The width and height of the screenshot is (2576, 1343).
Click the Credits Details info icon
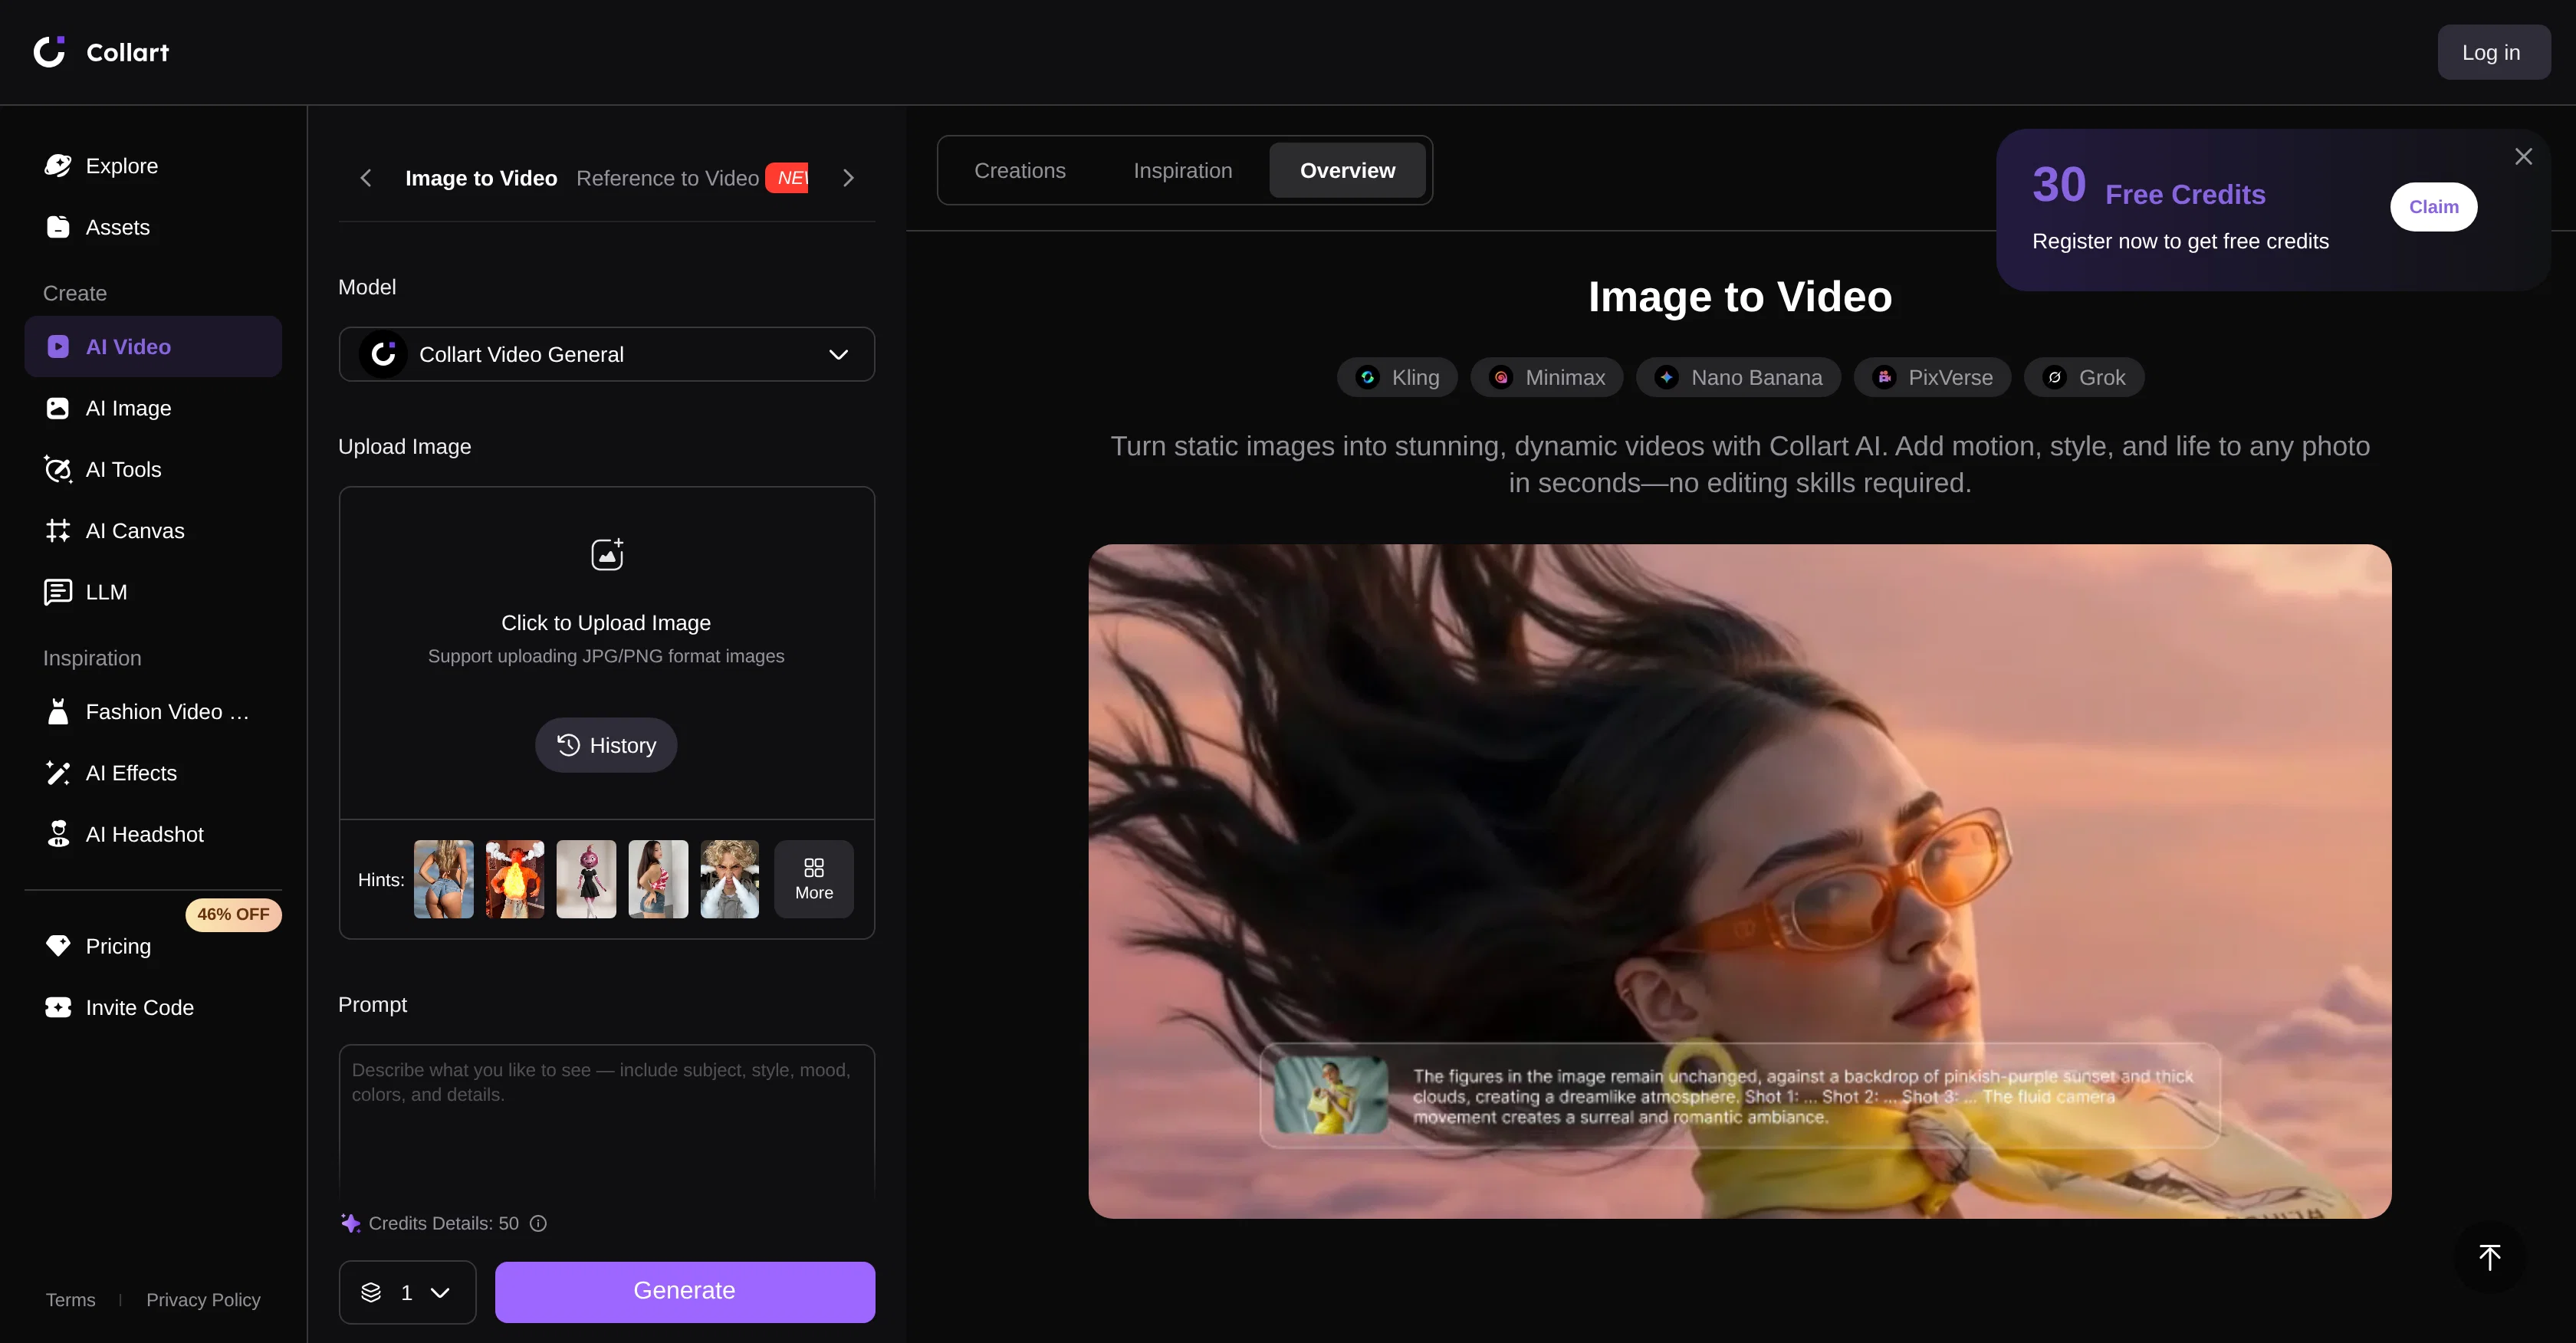538,1223
